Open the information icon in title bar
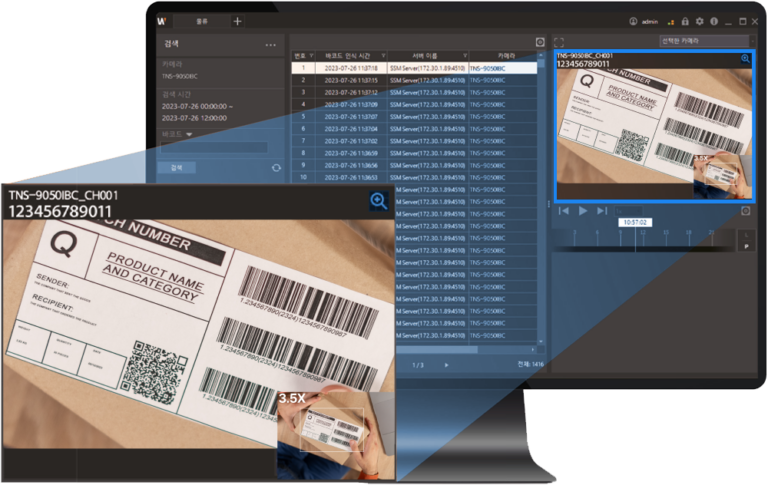 [x=714, y=22]
